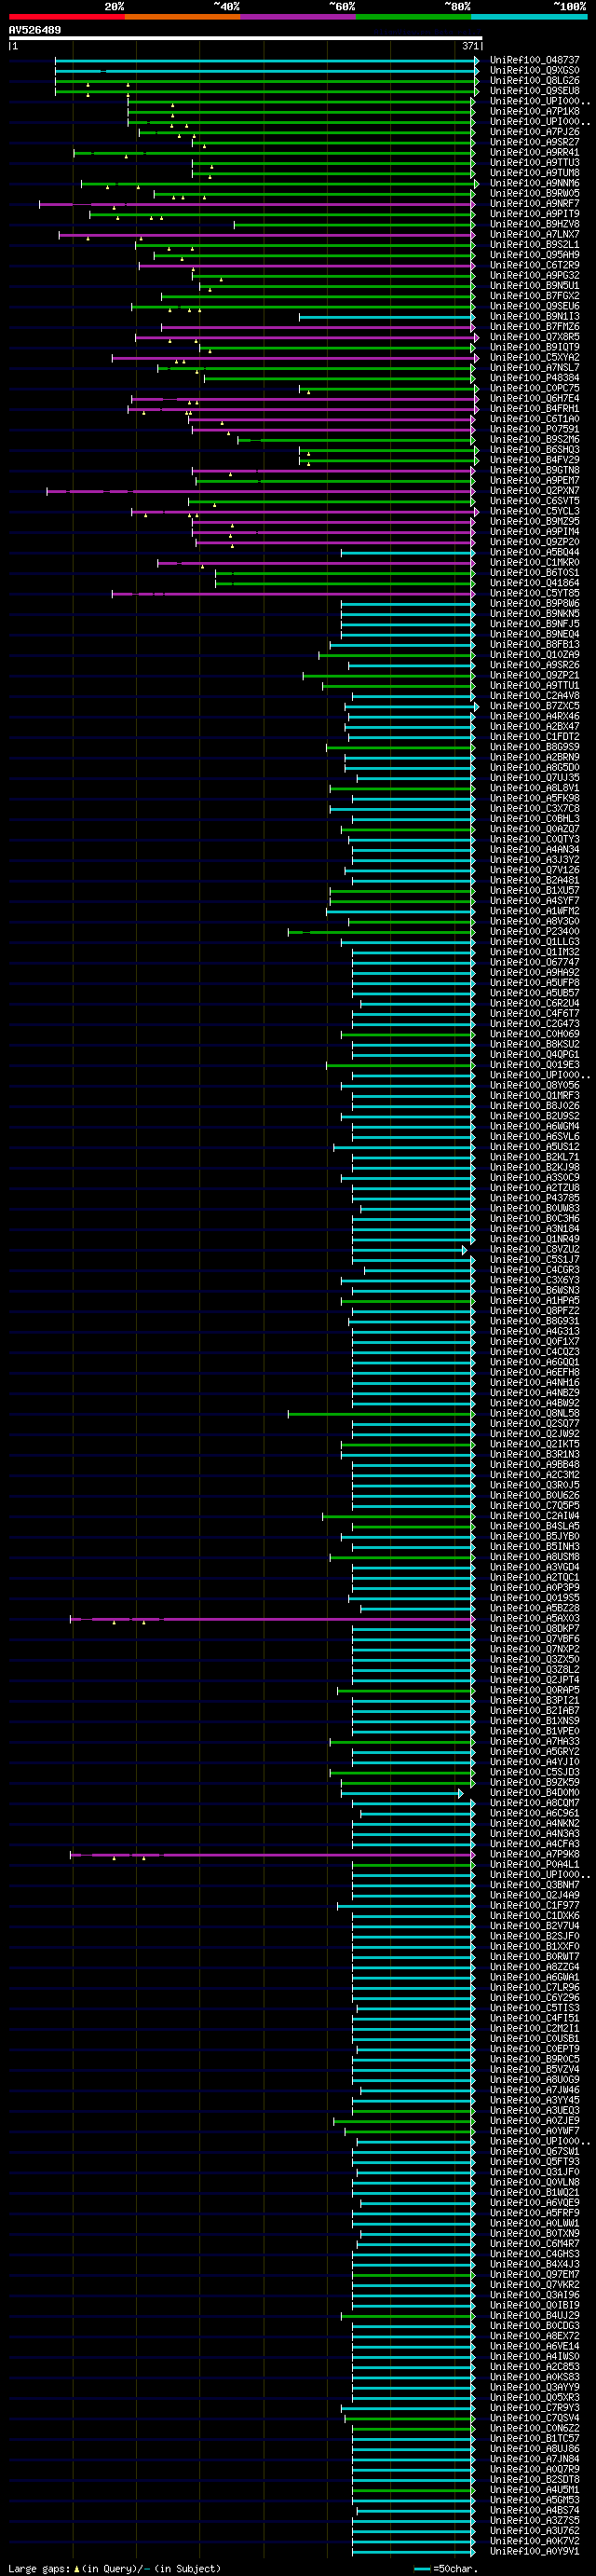Viewport: 596px width, 2576px height.
Task: Select label UniRef100_C6T2R9
Action: coord(534,265)
